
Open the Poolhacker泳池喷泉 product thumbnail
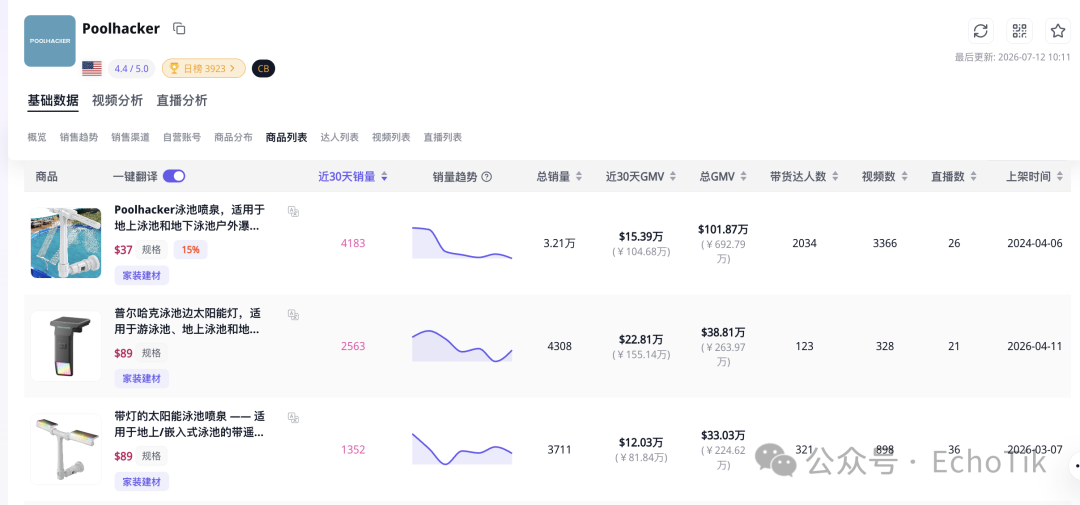coord(66,243)
